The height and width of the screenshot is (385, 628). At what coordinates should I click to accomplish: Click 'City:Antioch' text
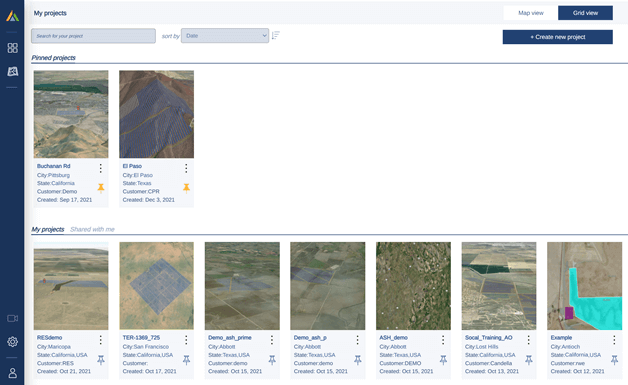(x=566, y=347)
